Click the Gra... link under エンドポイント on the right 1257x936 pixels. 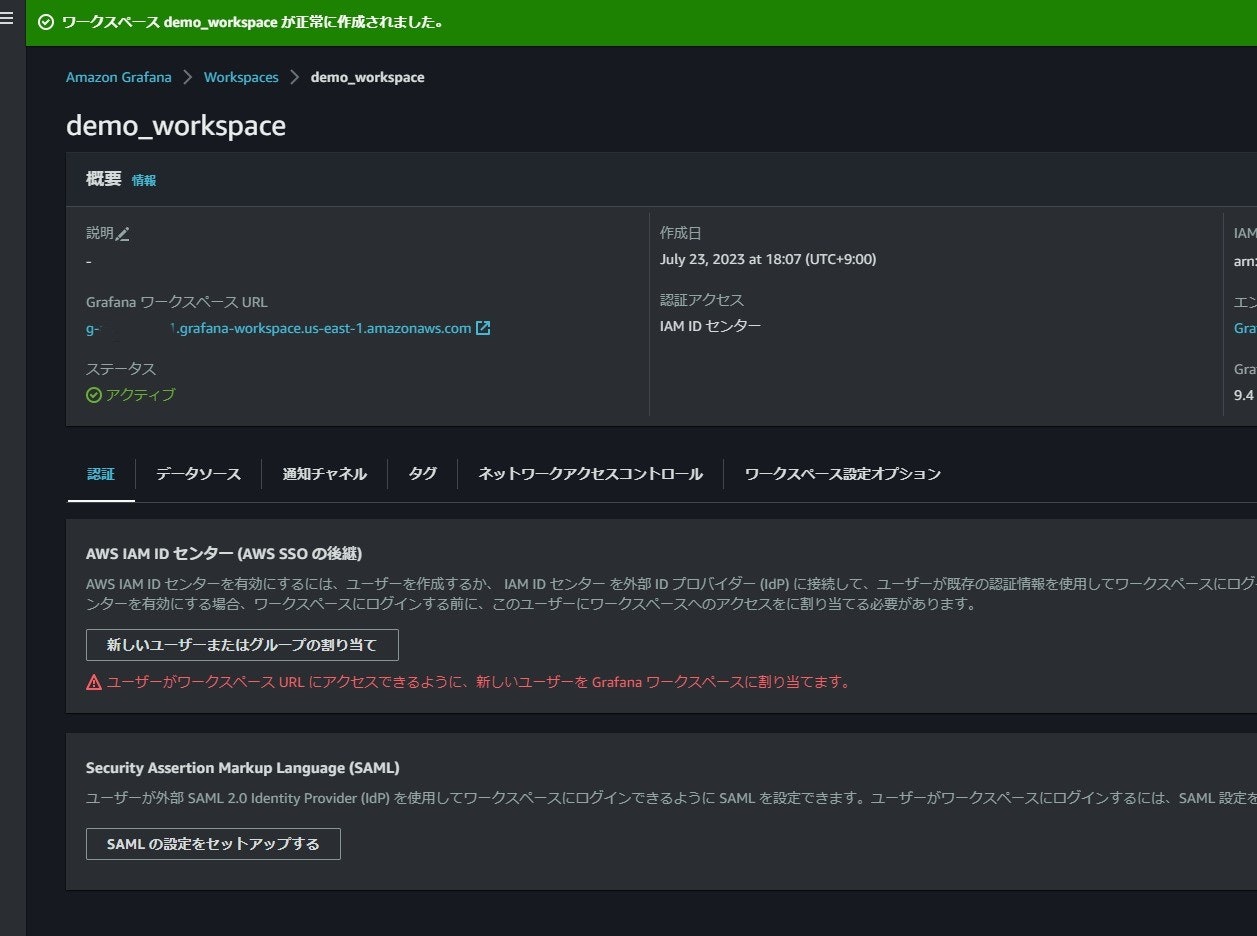(1245, 328)
